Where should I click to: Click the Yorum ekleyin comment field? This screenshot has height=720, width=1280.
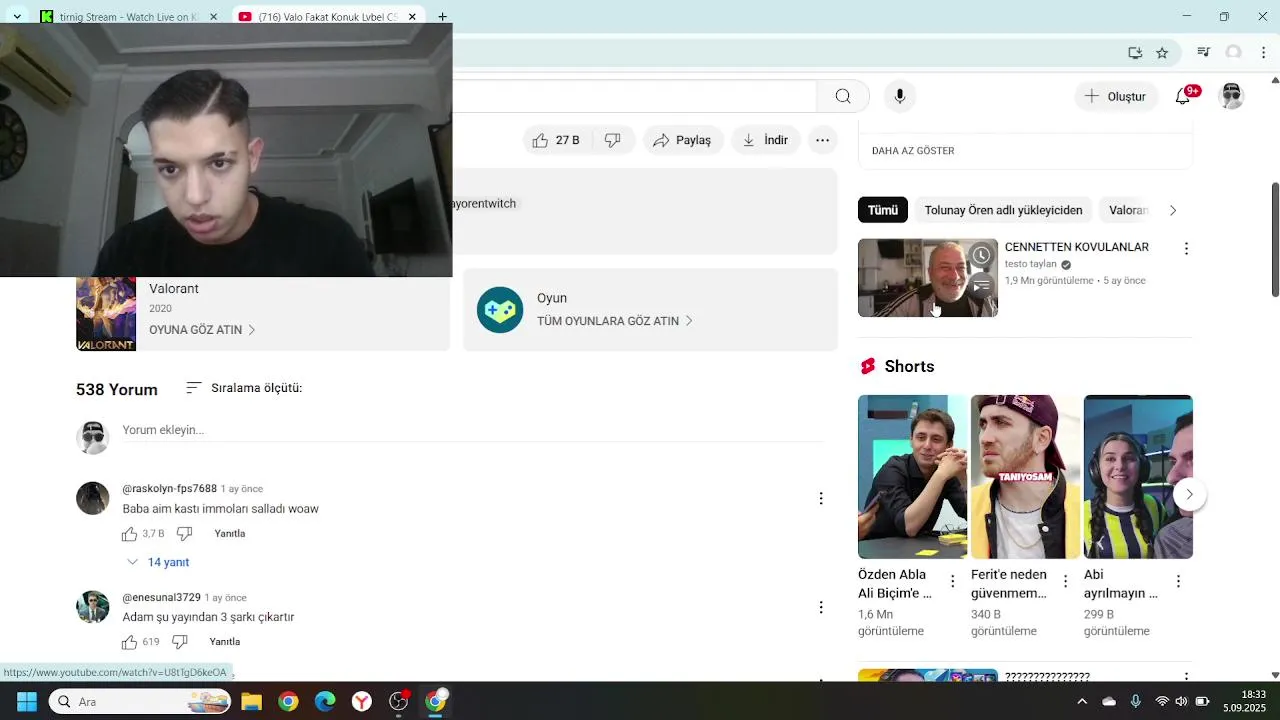click(472, 430)
